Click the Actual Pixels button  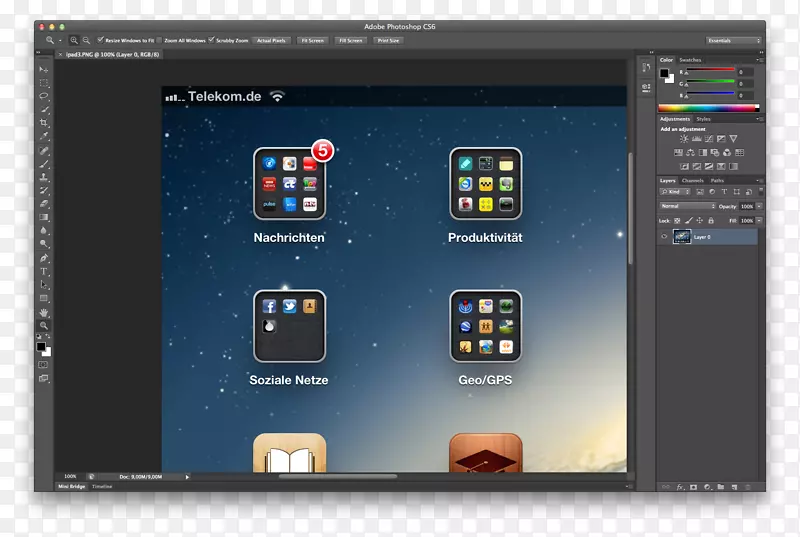(x=271, y=41)
